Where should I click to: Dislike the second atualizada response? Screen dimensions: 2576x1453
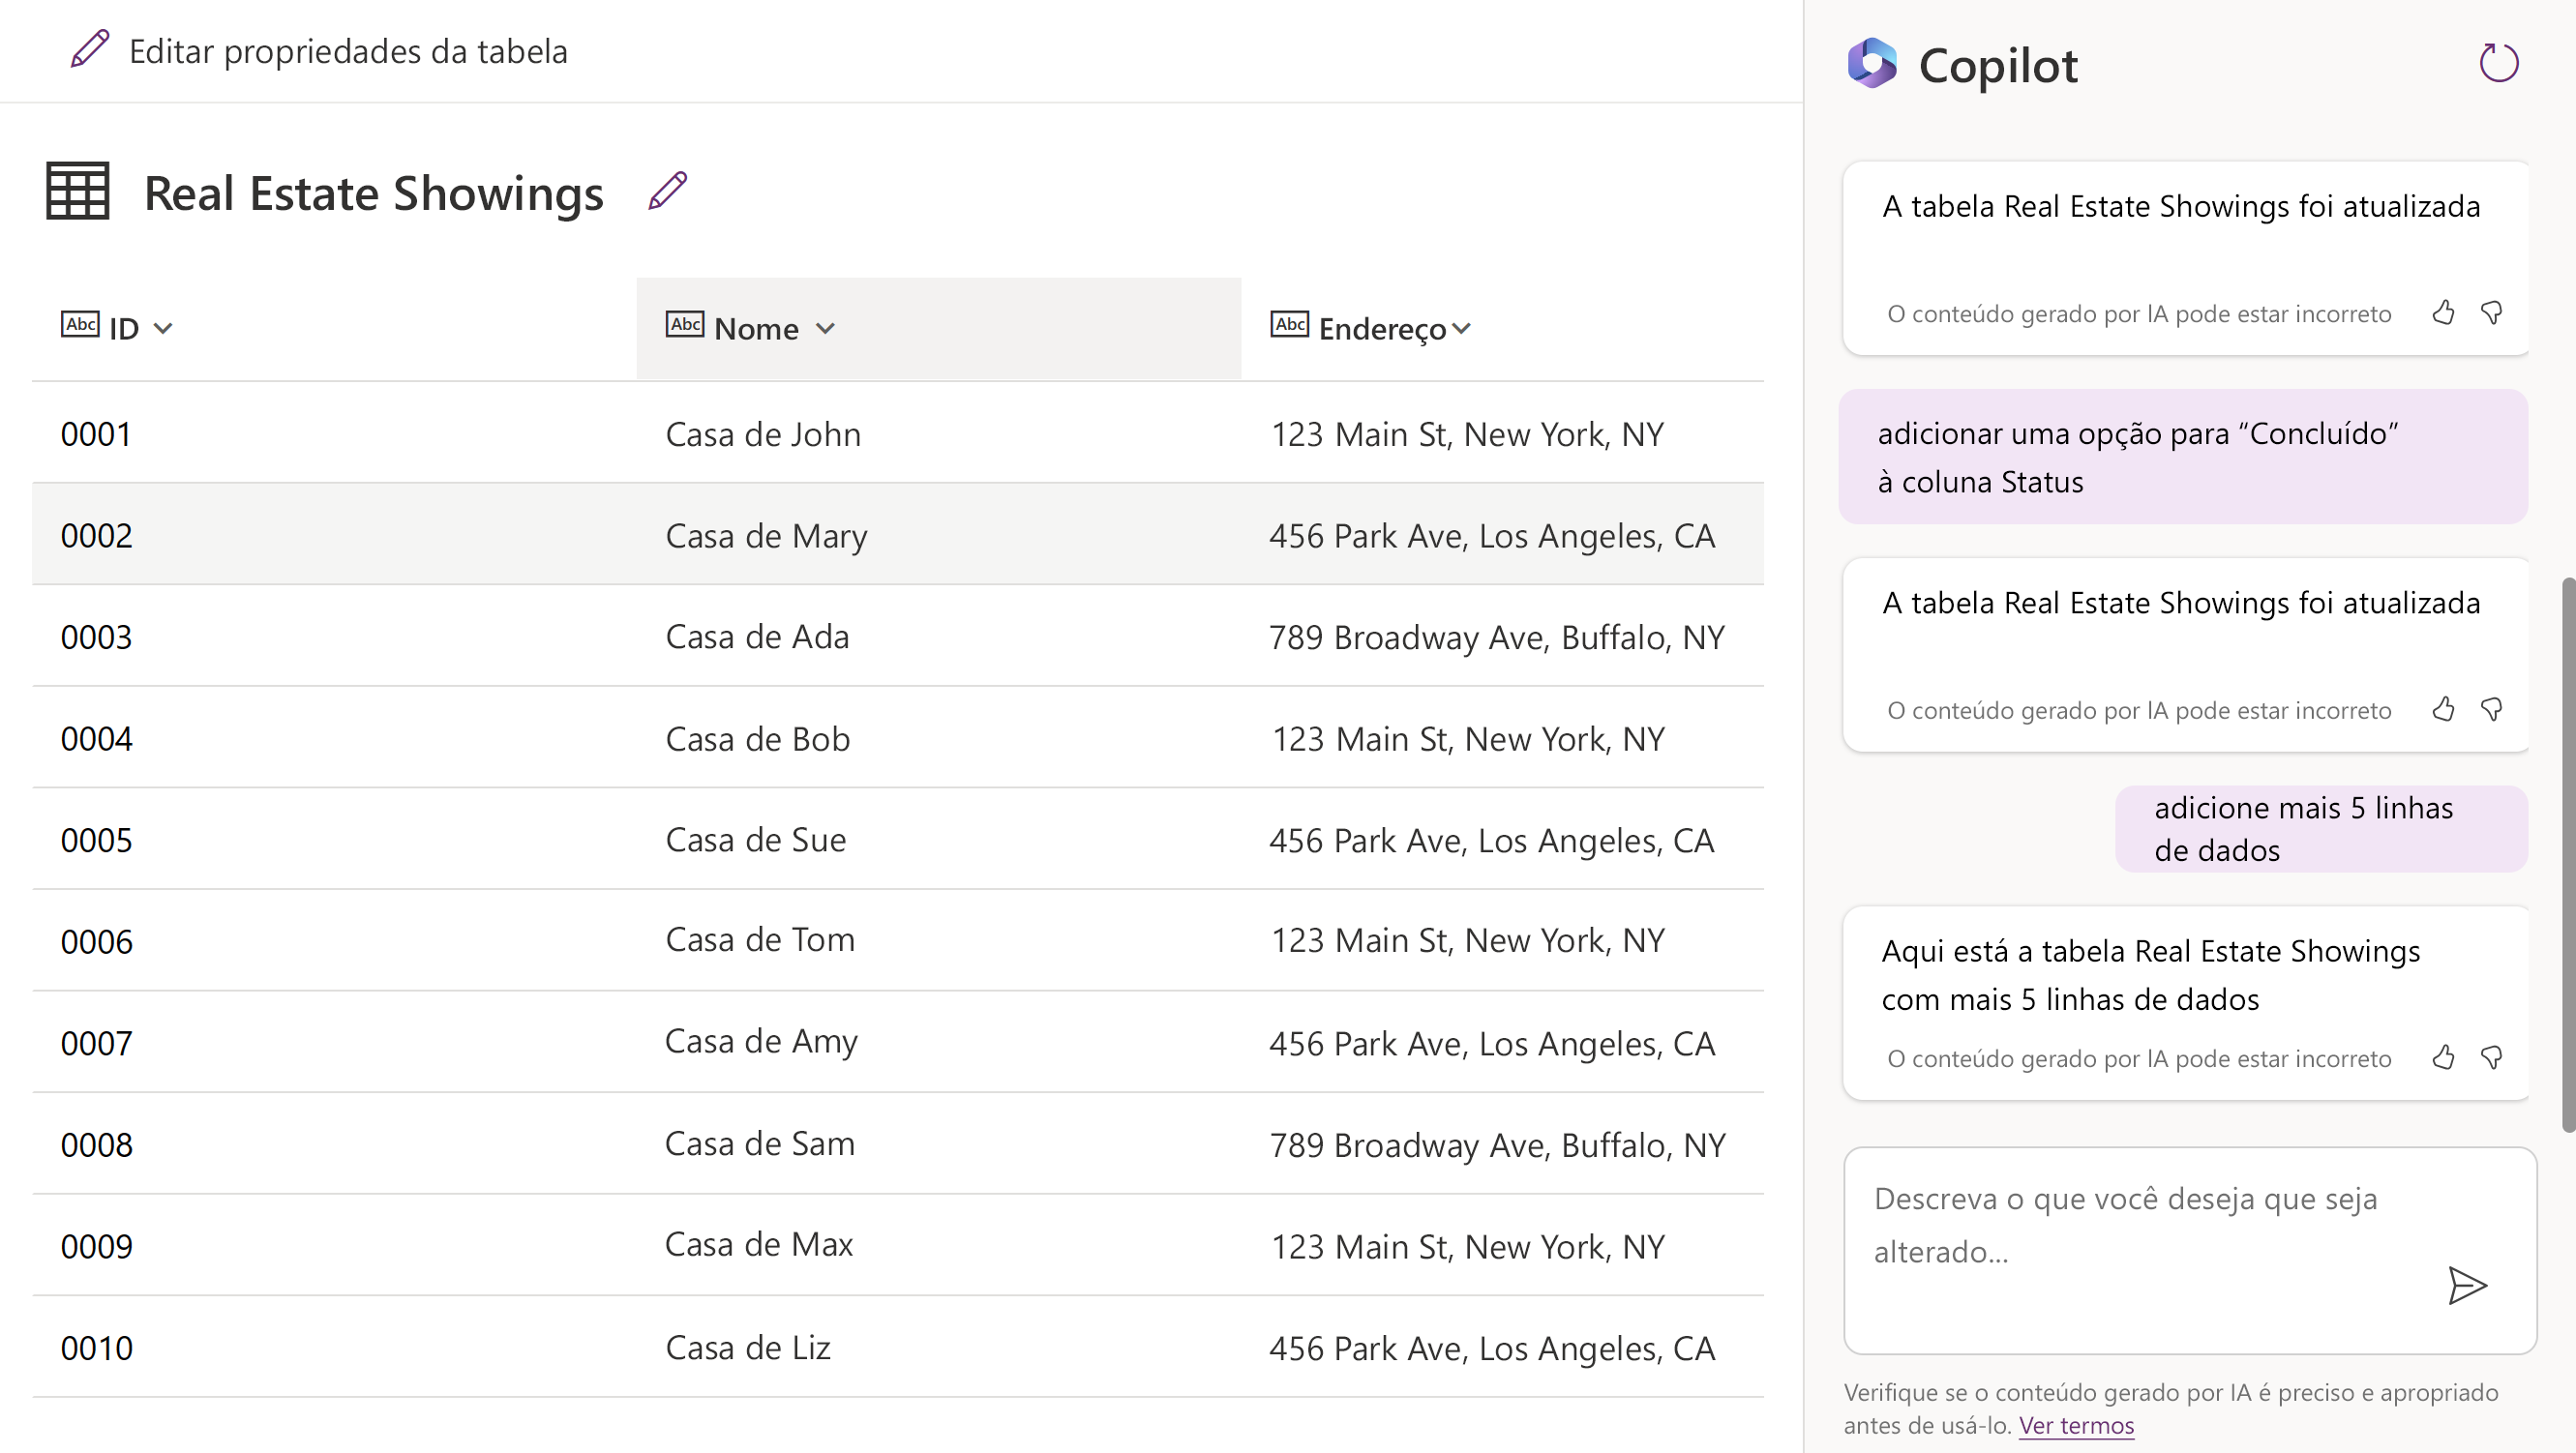2492,709
